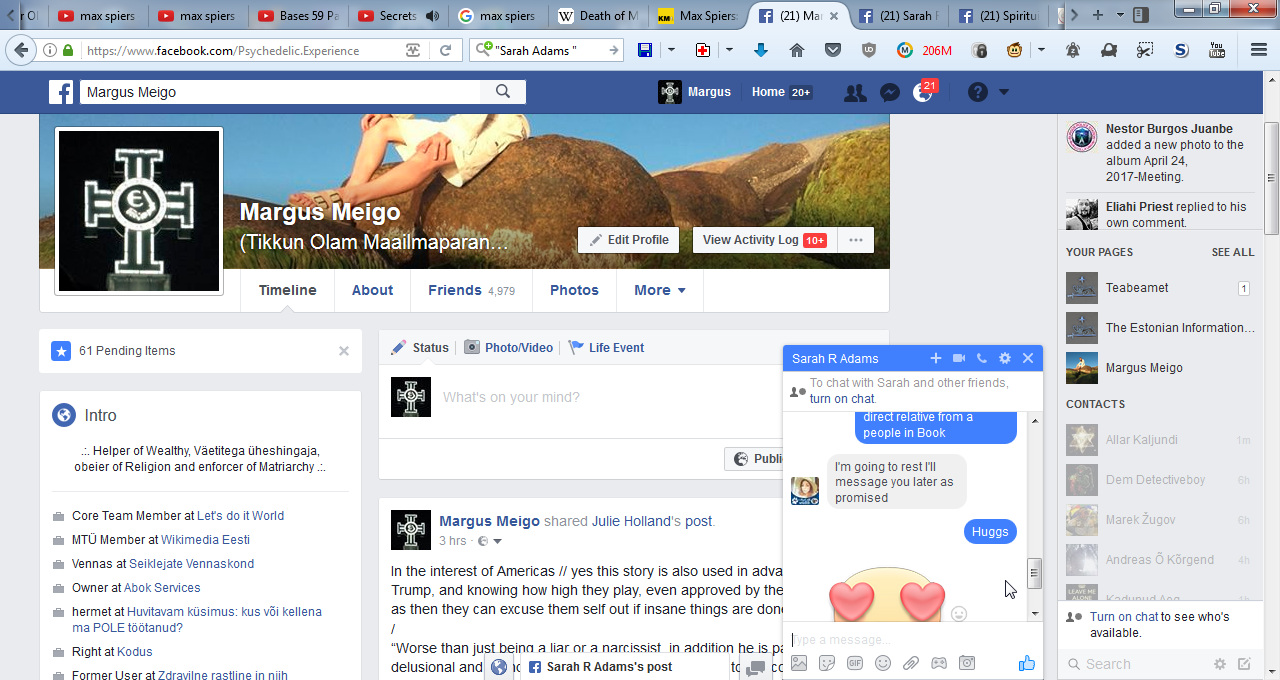
Task: Open the Timeline profile tab
Action: tap(288, 290)
